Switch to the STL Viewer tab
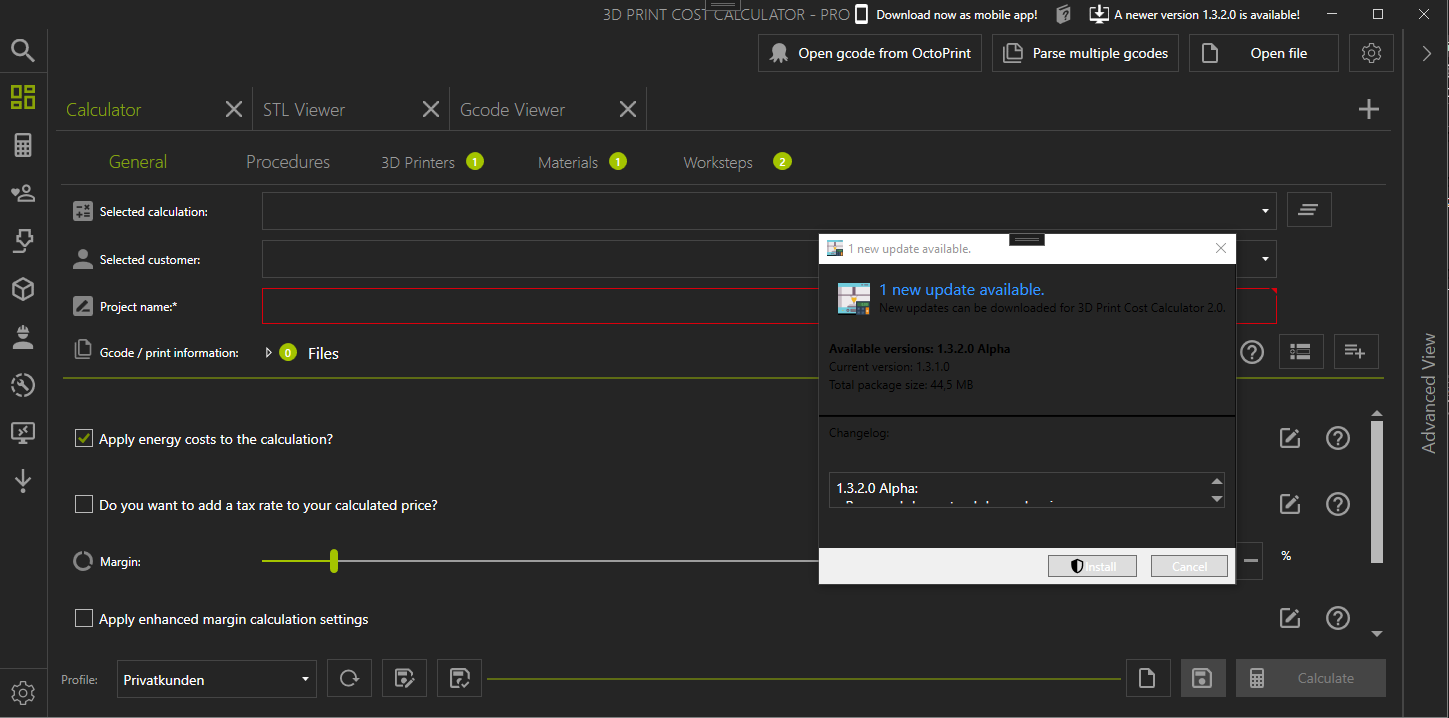The height and width of the screenshot is (718, 1449). (x=304, y=110)
